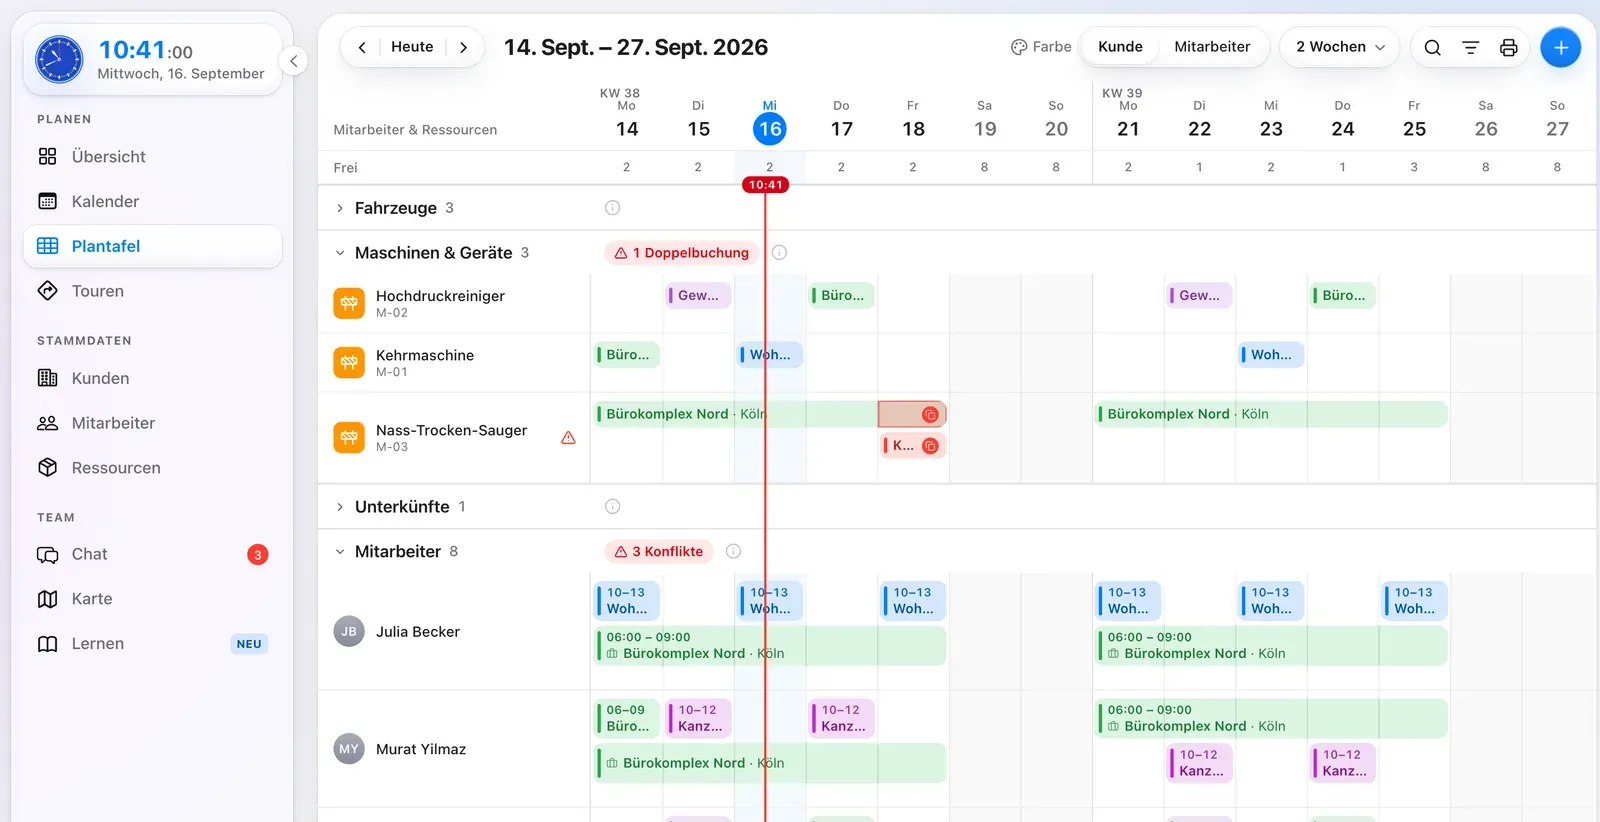
Task: Open Kehrmaschine 'Büro...' booking on Mo 14
Action: (627, 354)
